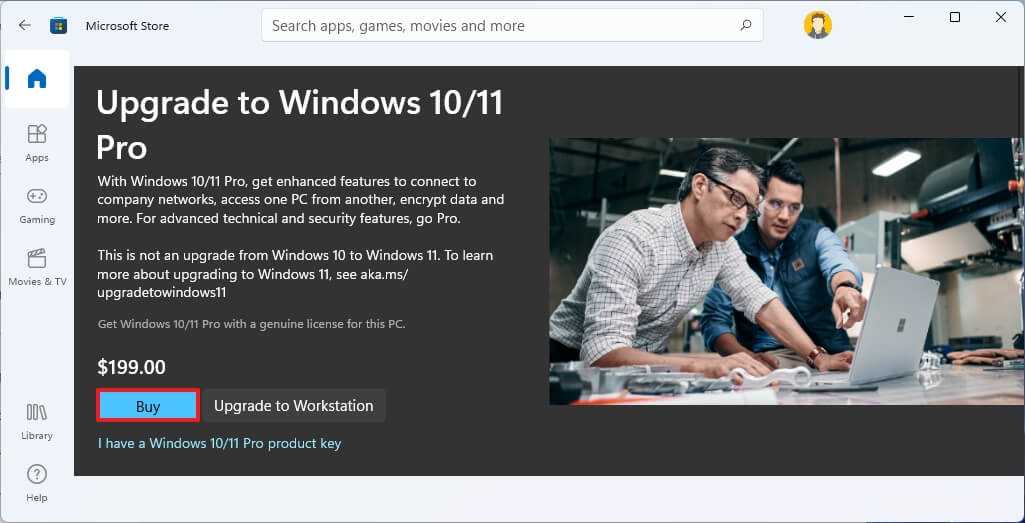Go back using the back arrow
Screen dimensions: 1025x523
click(x=25, y=25)
